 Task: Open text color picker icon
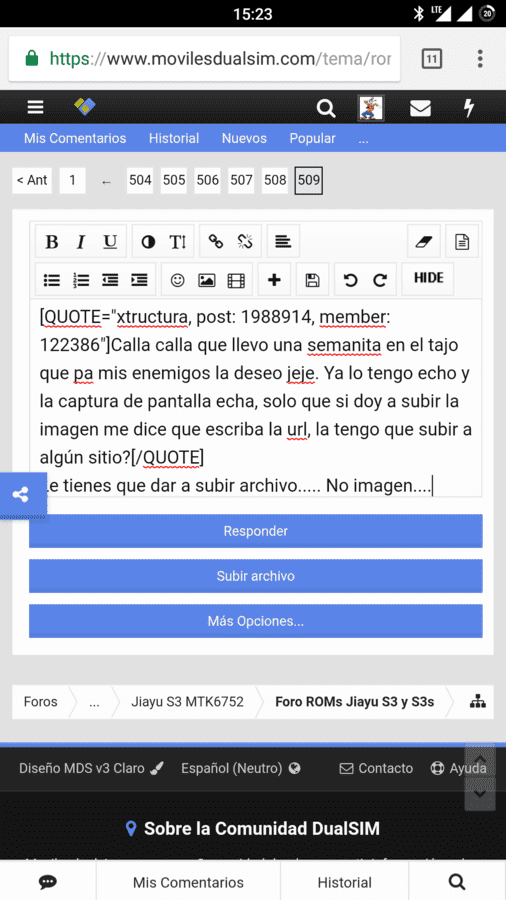148,242
